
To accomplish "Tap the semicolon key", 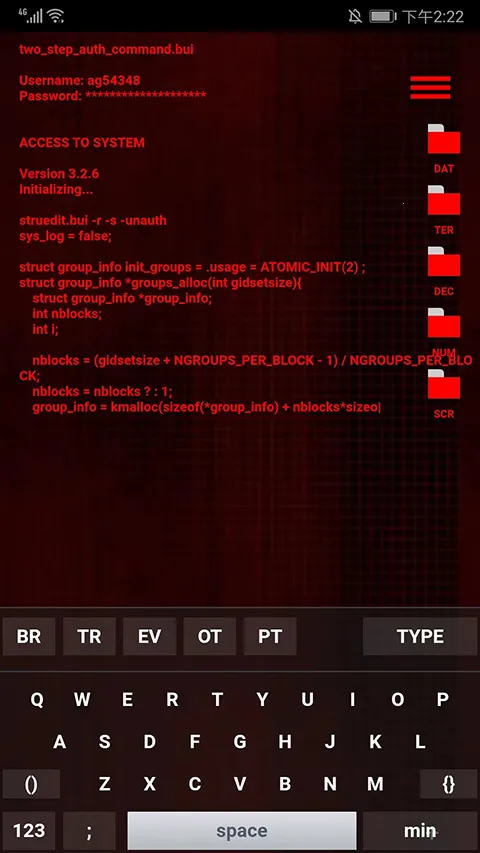I will click(89, 831).
